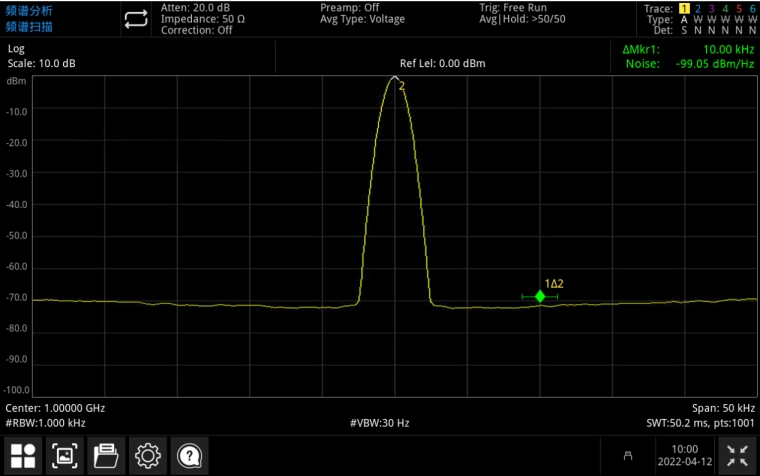
Task: Open the file manager folder icon
Action: coord(106,456)
